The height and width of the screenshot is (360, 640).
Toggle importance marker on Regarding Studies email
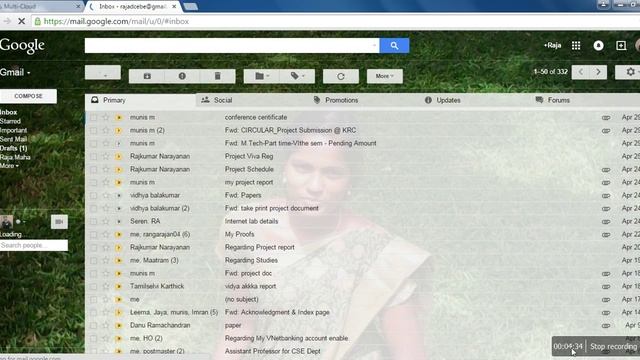119,260
